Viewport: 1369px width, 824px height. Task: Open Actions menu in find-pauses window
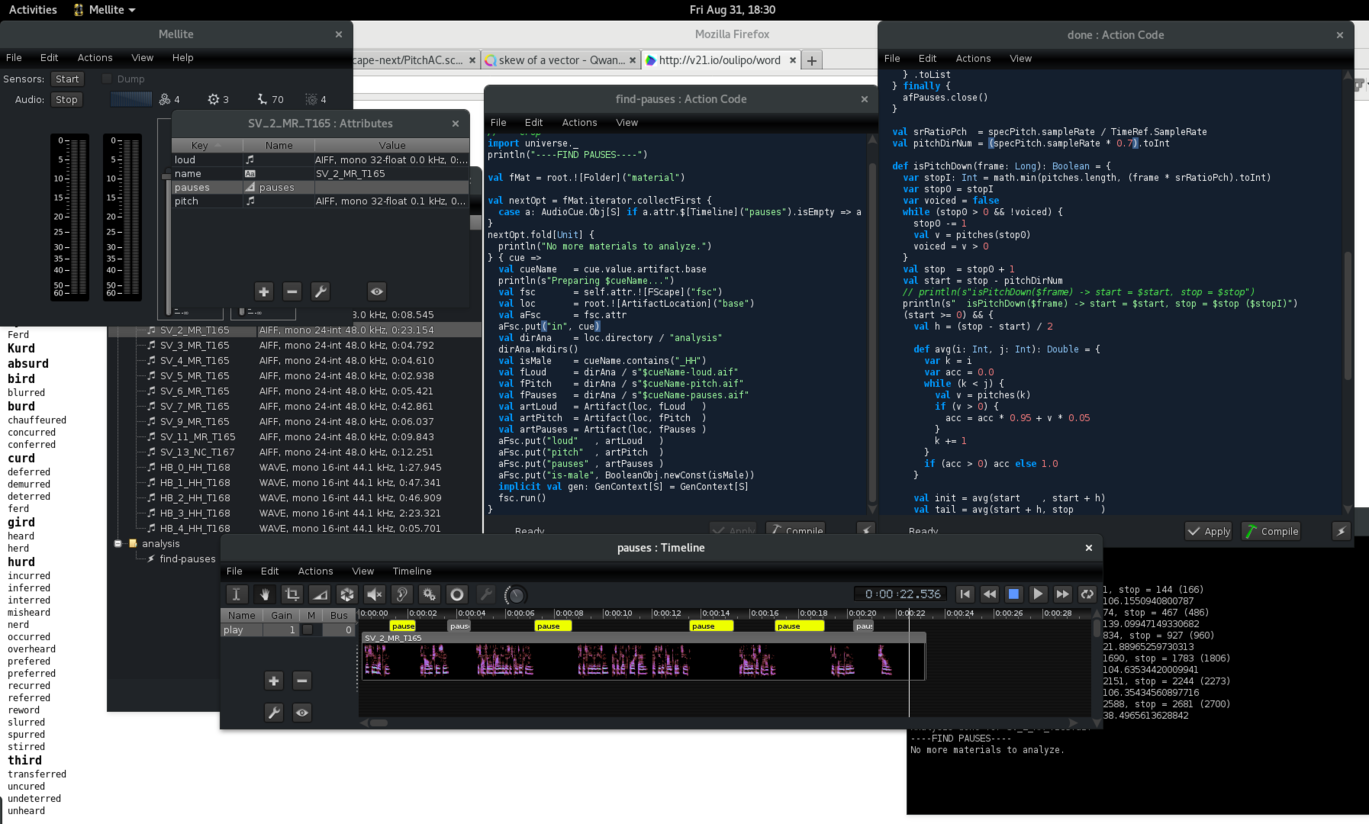[579, 122]
